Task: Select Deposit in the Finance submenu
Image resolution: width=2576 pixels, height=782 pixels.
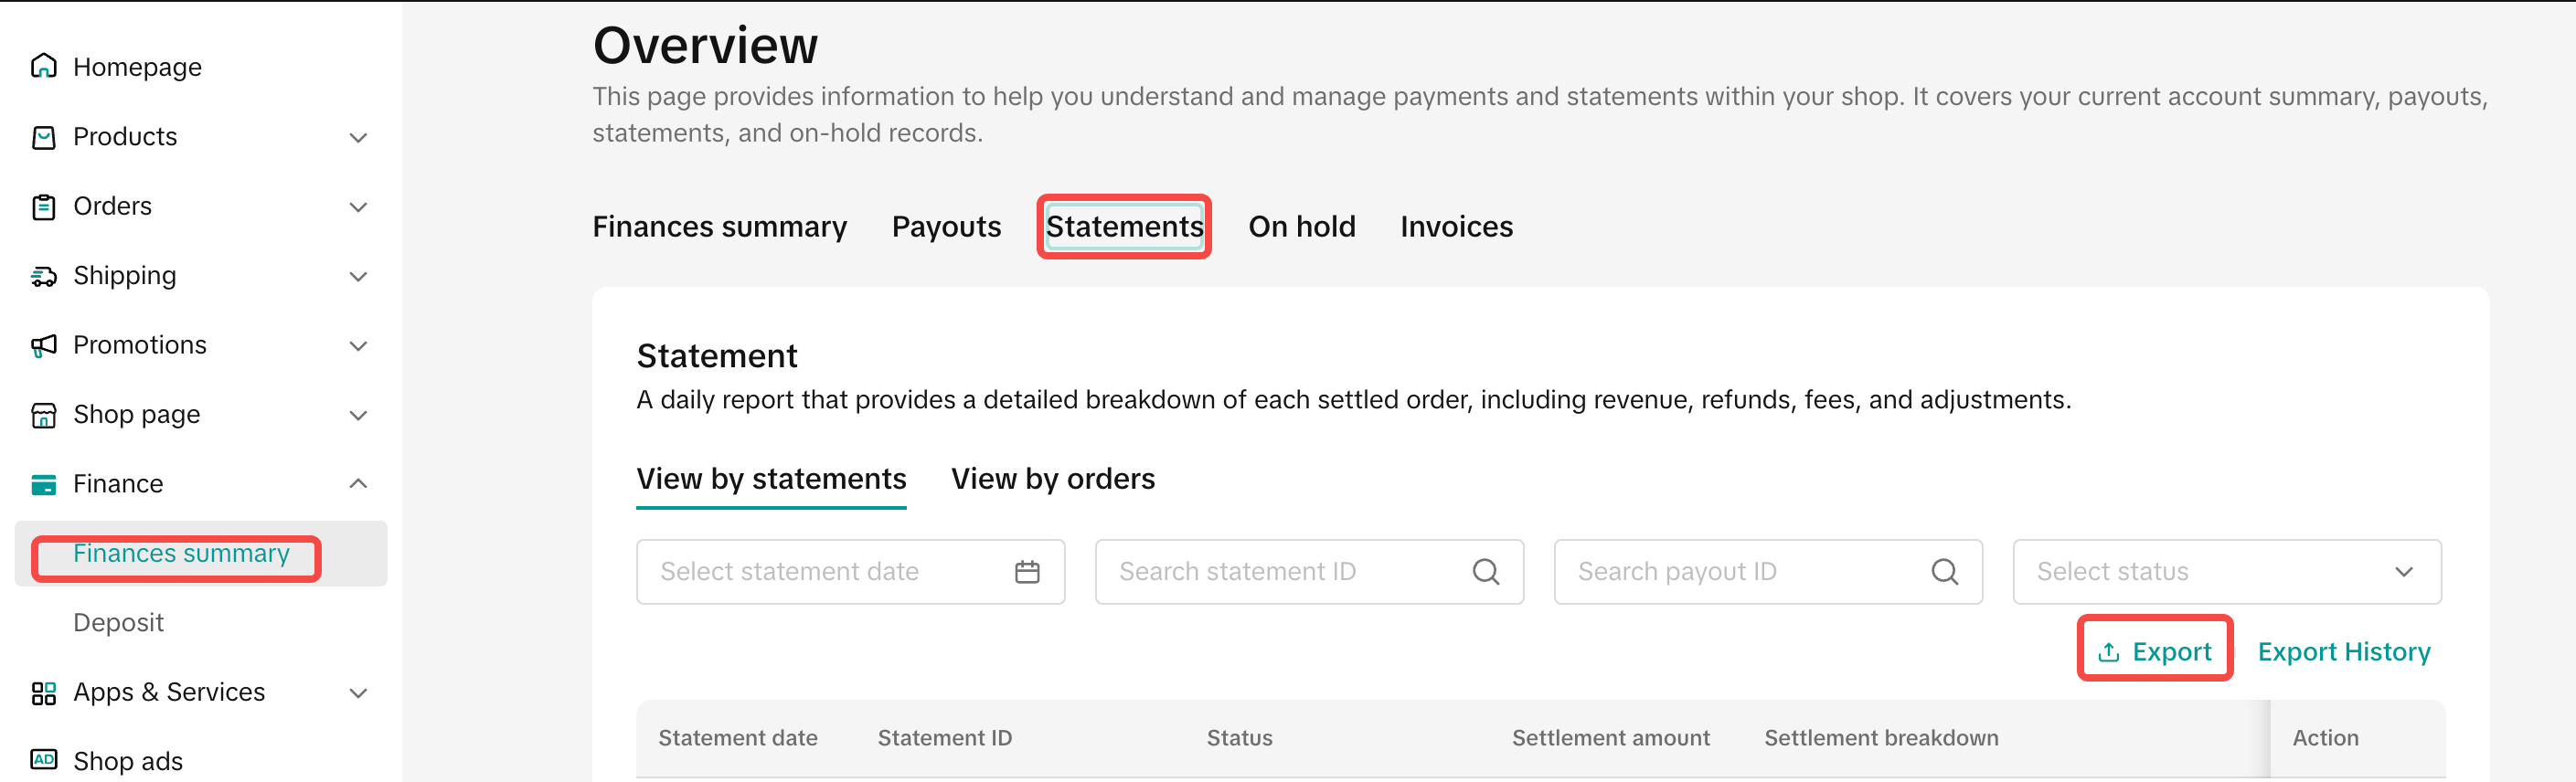Action: (118, 623)
